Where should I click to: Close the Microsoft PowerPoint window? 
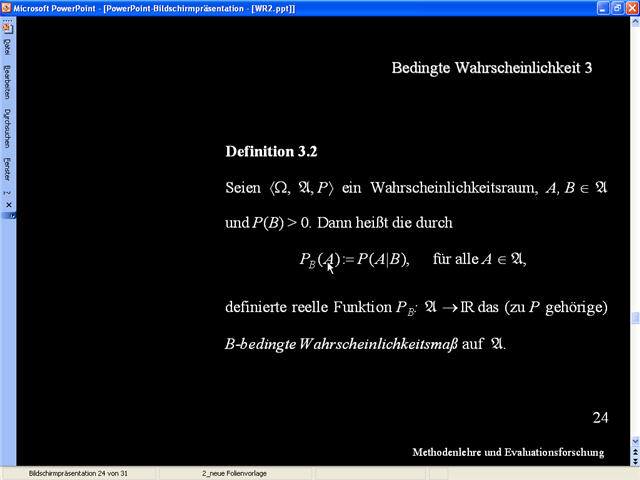[630, 8]
